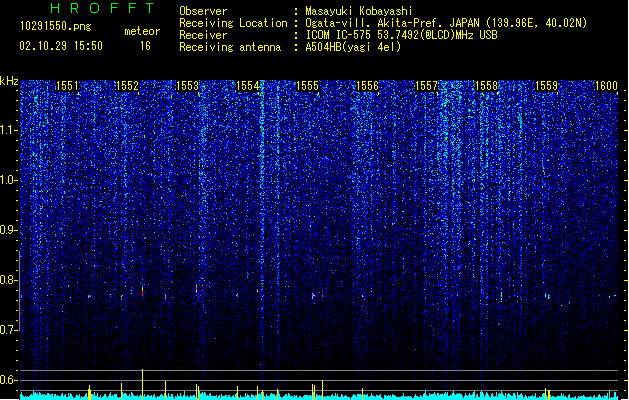Viewport: 629px width, 400px height.
Task: Click the Receiving Location label
Action: pos(233,23)
